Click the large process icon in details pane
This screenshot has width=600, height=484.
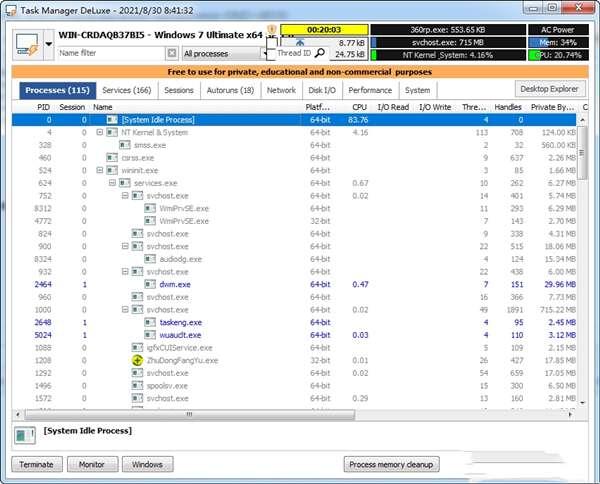(x=24, y=435)
